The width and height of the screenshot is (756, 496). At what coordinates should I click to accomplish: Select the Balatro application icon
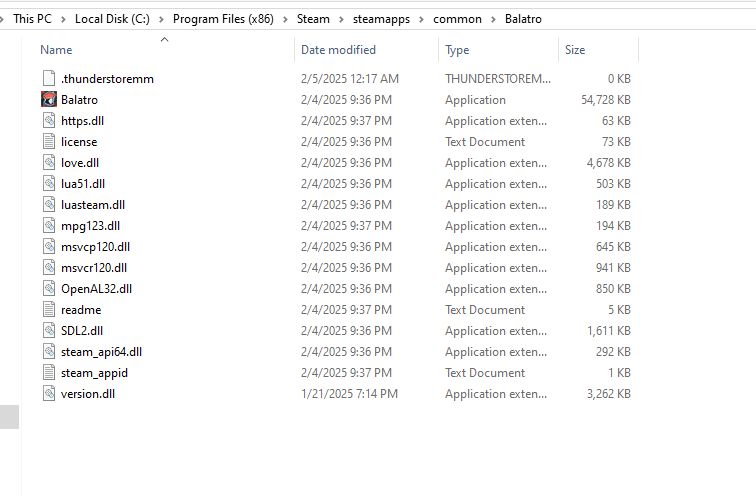pyautogui.click(x=49, y=99)
